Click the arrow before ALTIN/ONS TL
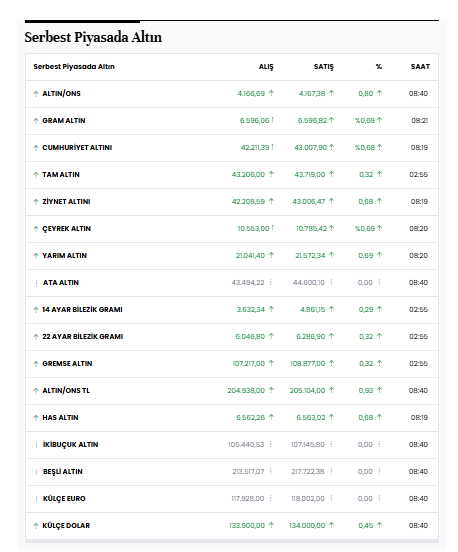The image size is (458, 552). 36,391
